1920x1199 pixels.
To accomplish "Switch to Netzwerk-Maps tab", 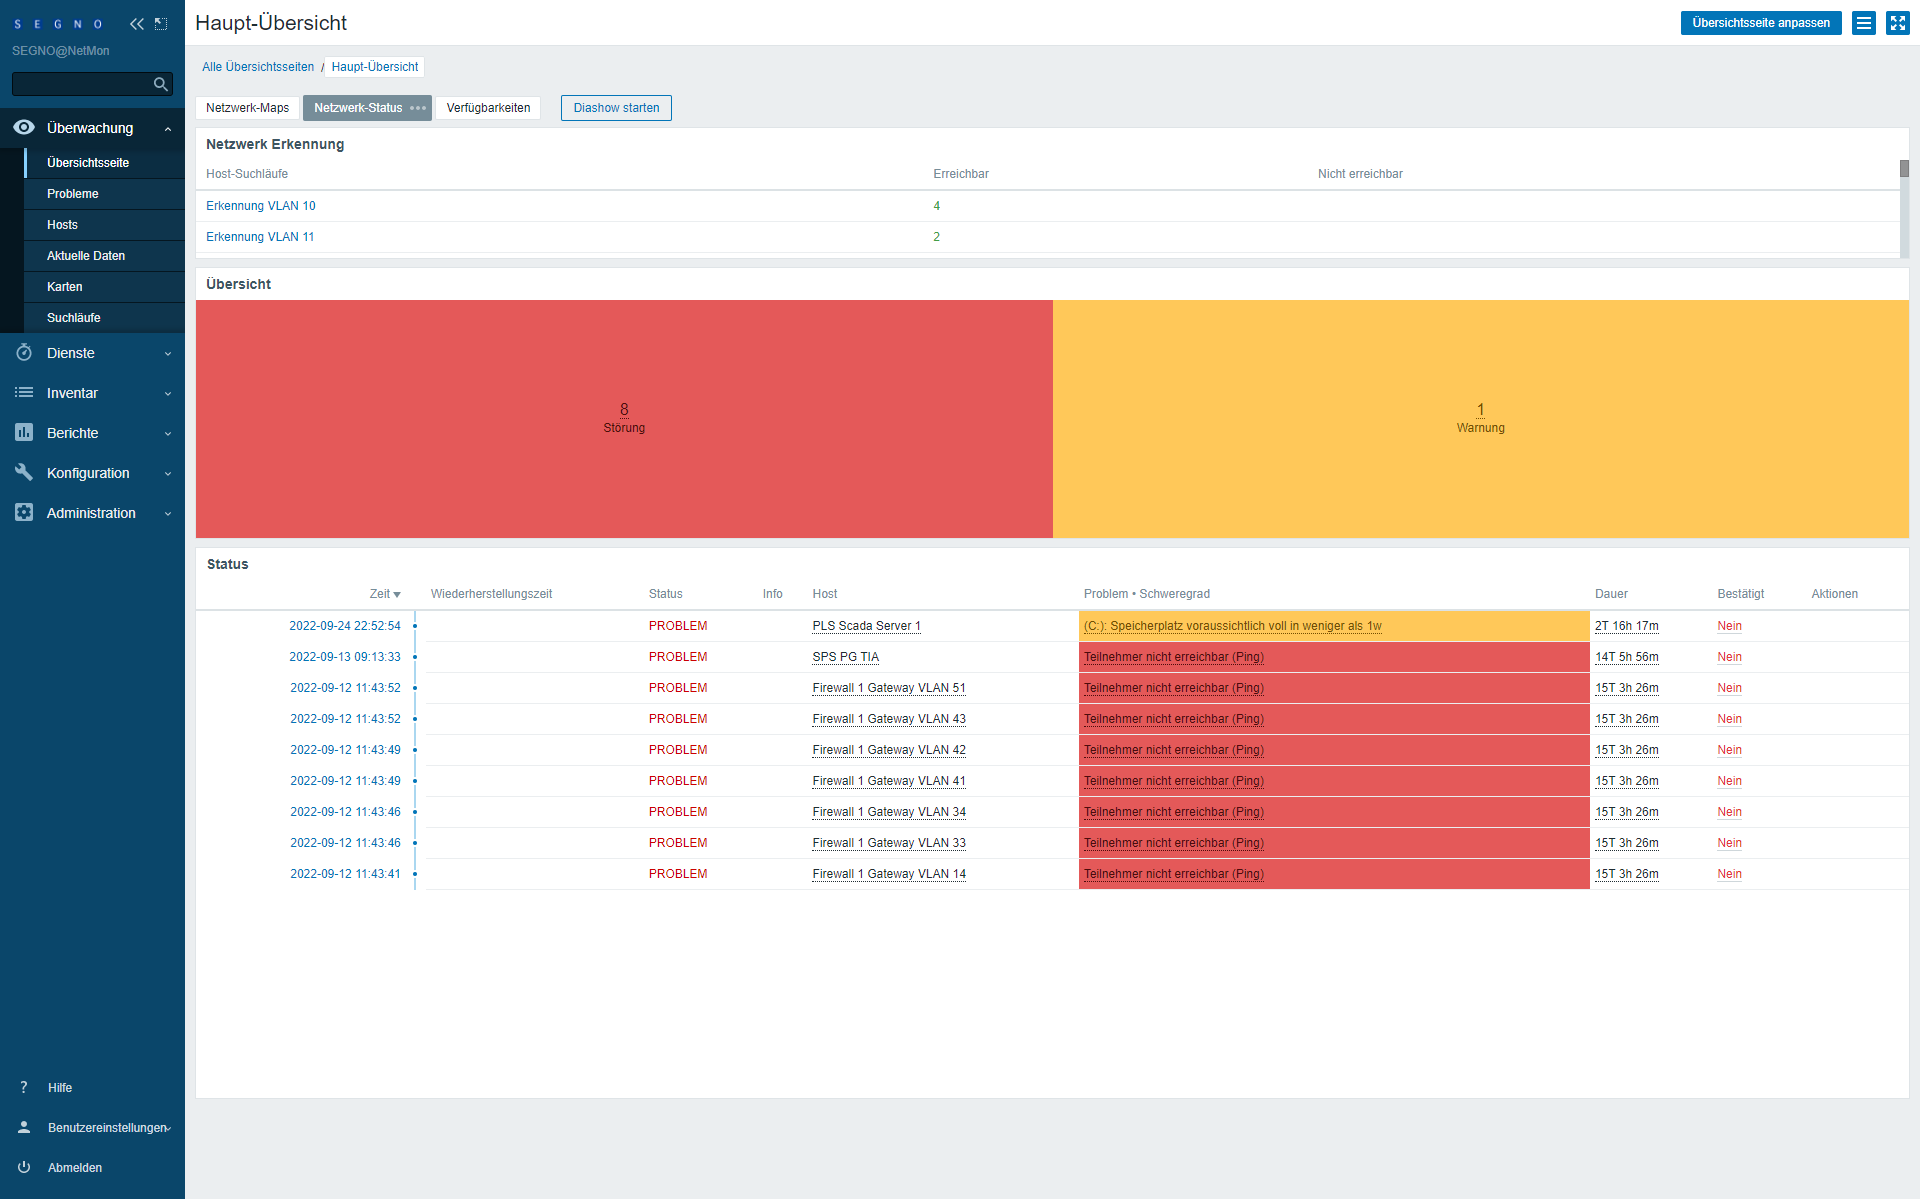I will click(247, 108).
